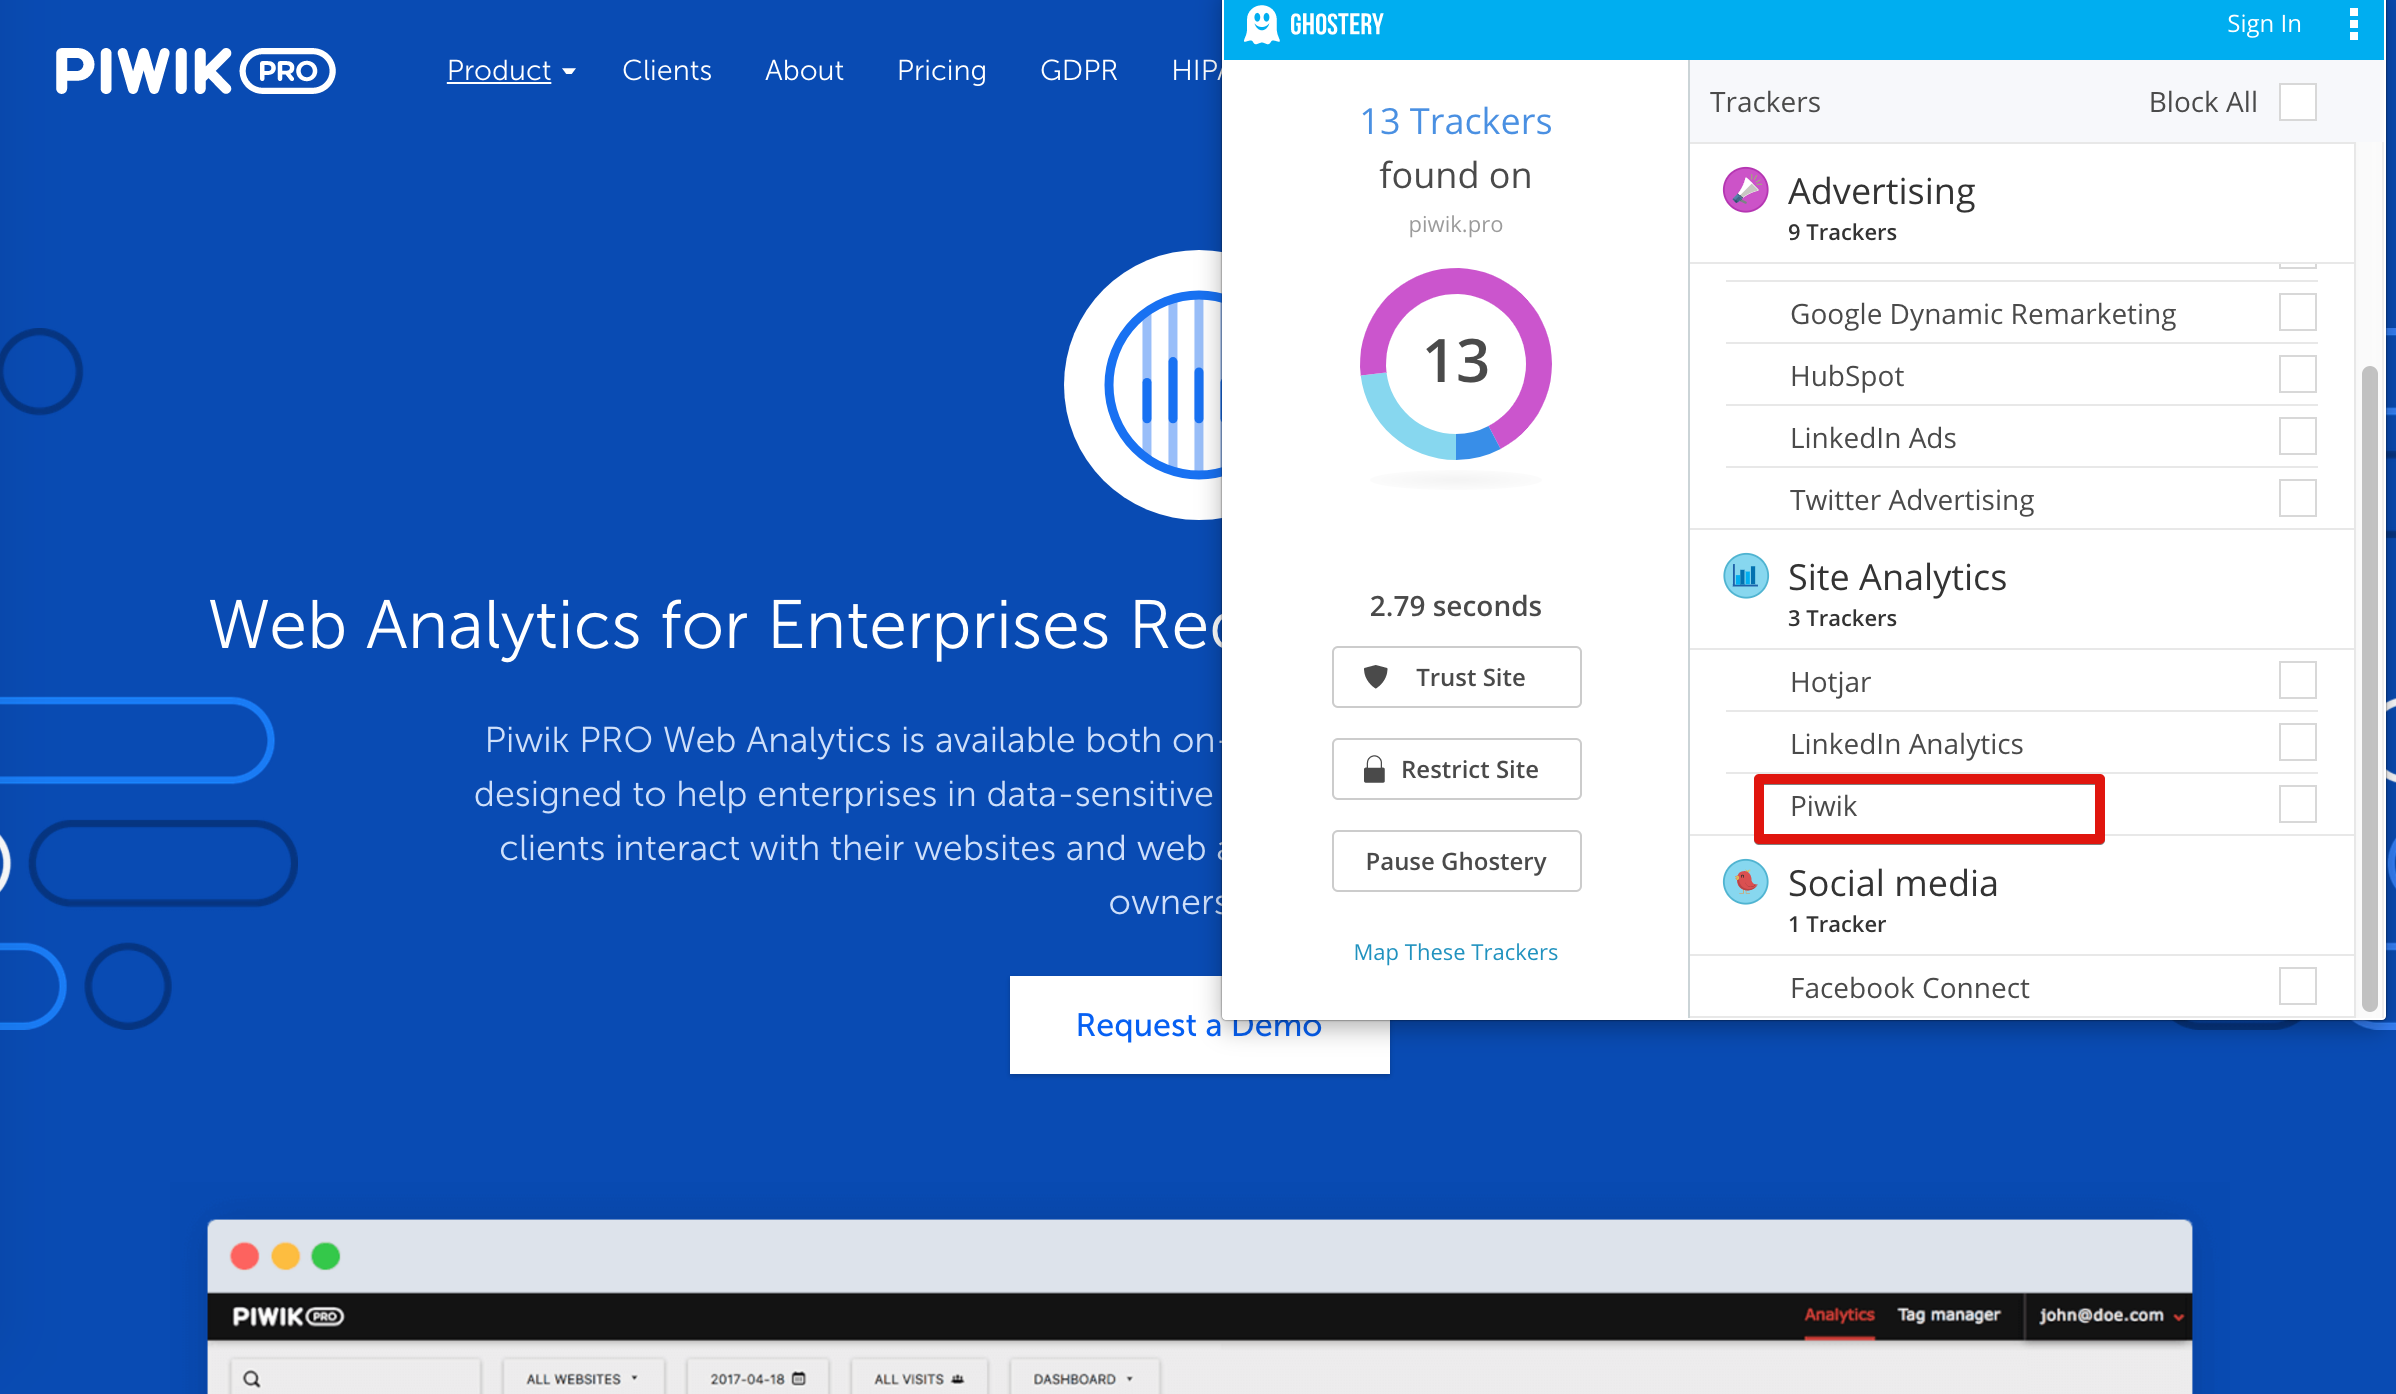Click the red window dot in dashboard preview
Image resolution: width=2396 pixels, height=1394 pixels.
245,1256
